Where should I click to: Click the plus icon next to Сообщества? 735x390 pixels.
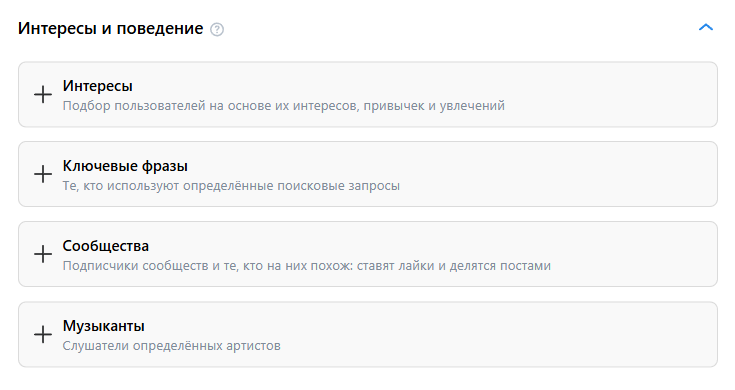(43, 254)
